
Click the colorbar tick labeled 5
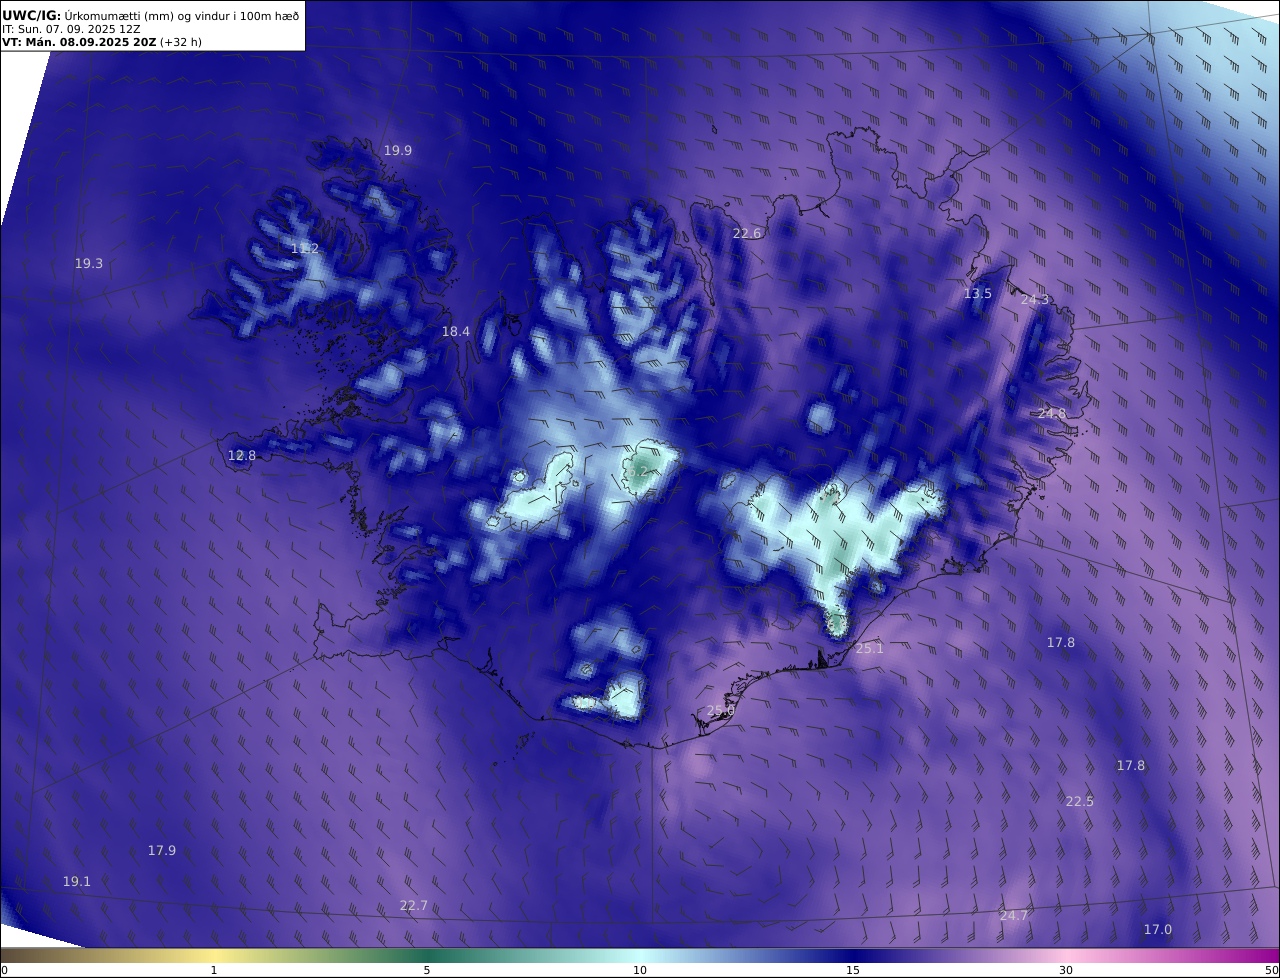point(427,970)
